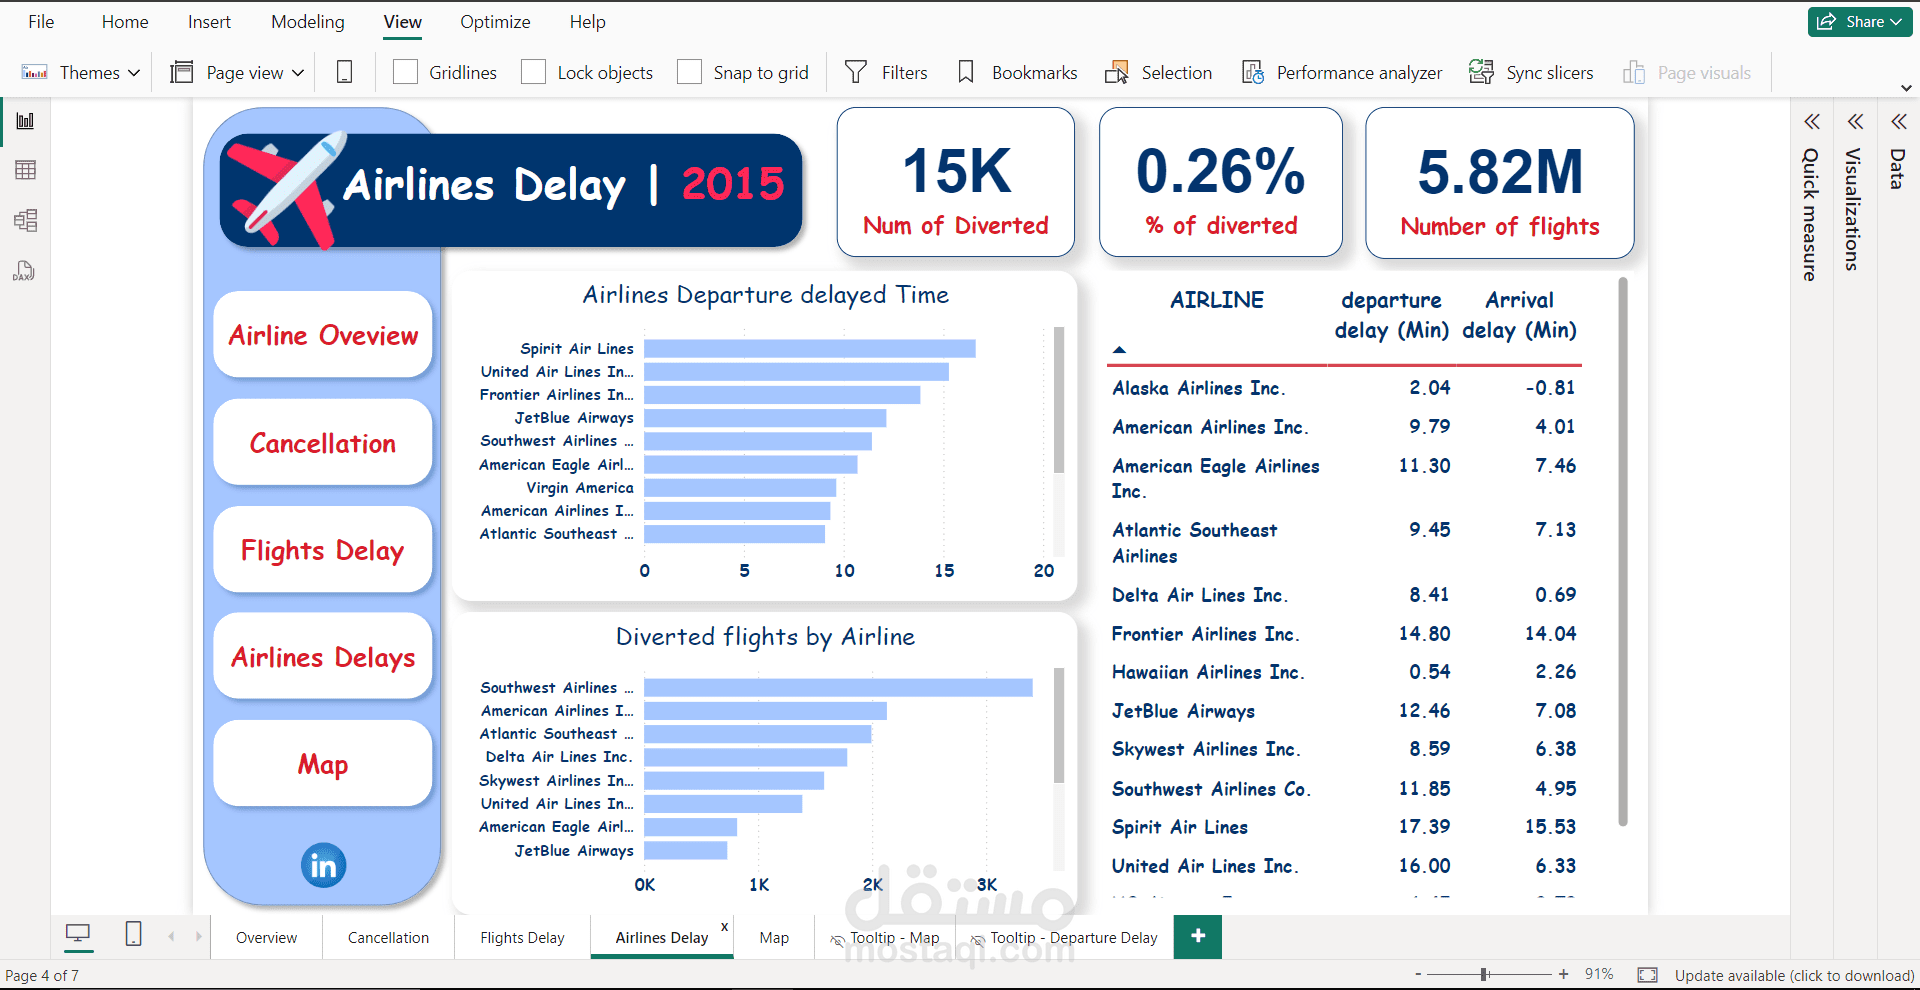
Task: Click the Flights Delay navigation button
Action: [x=323, y=550]
